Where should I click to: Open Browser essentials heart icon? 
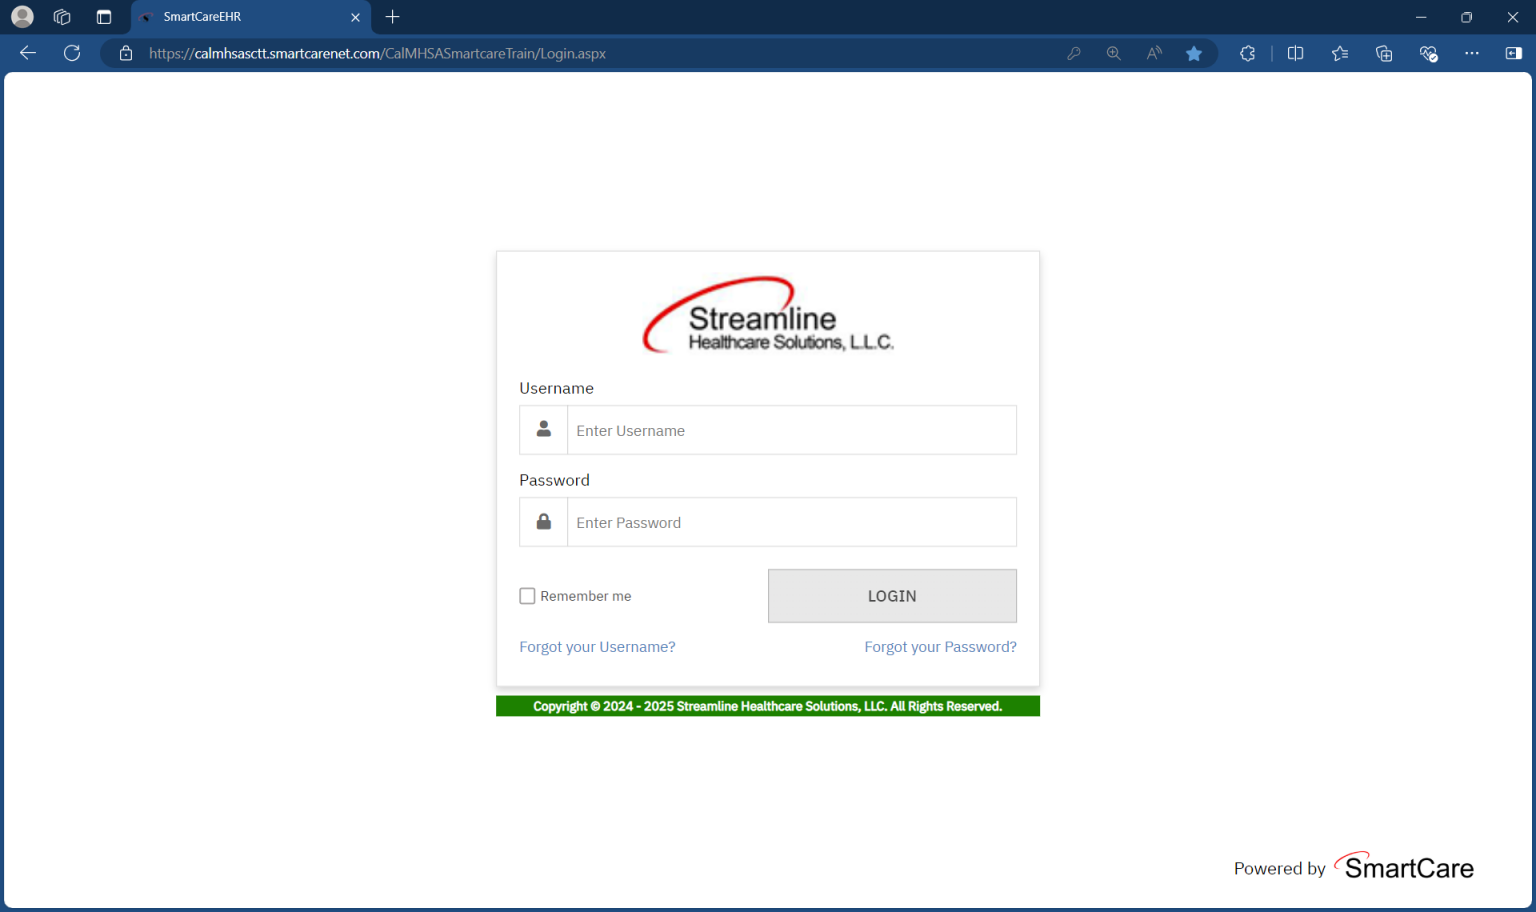click(1428, 53)
